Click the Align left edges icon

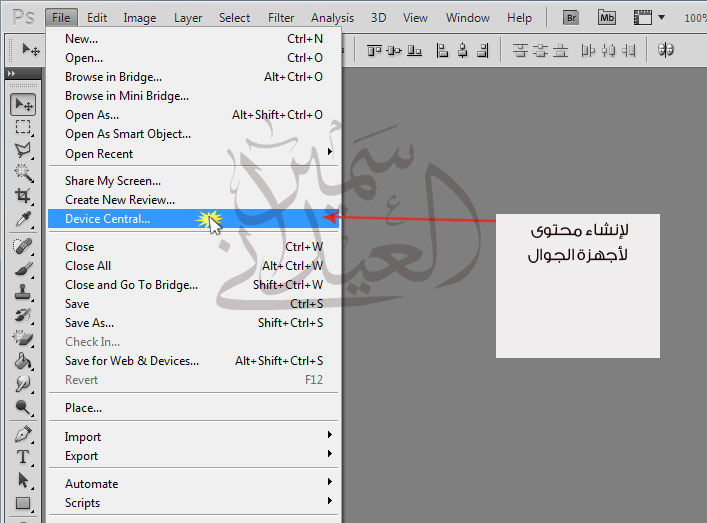tap(442, 50)
